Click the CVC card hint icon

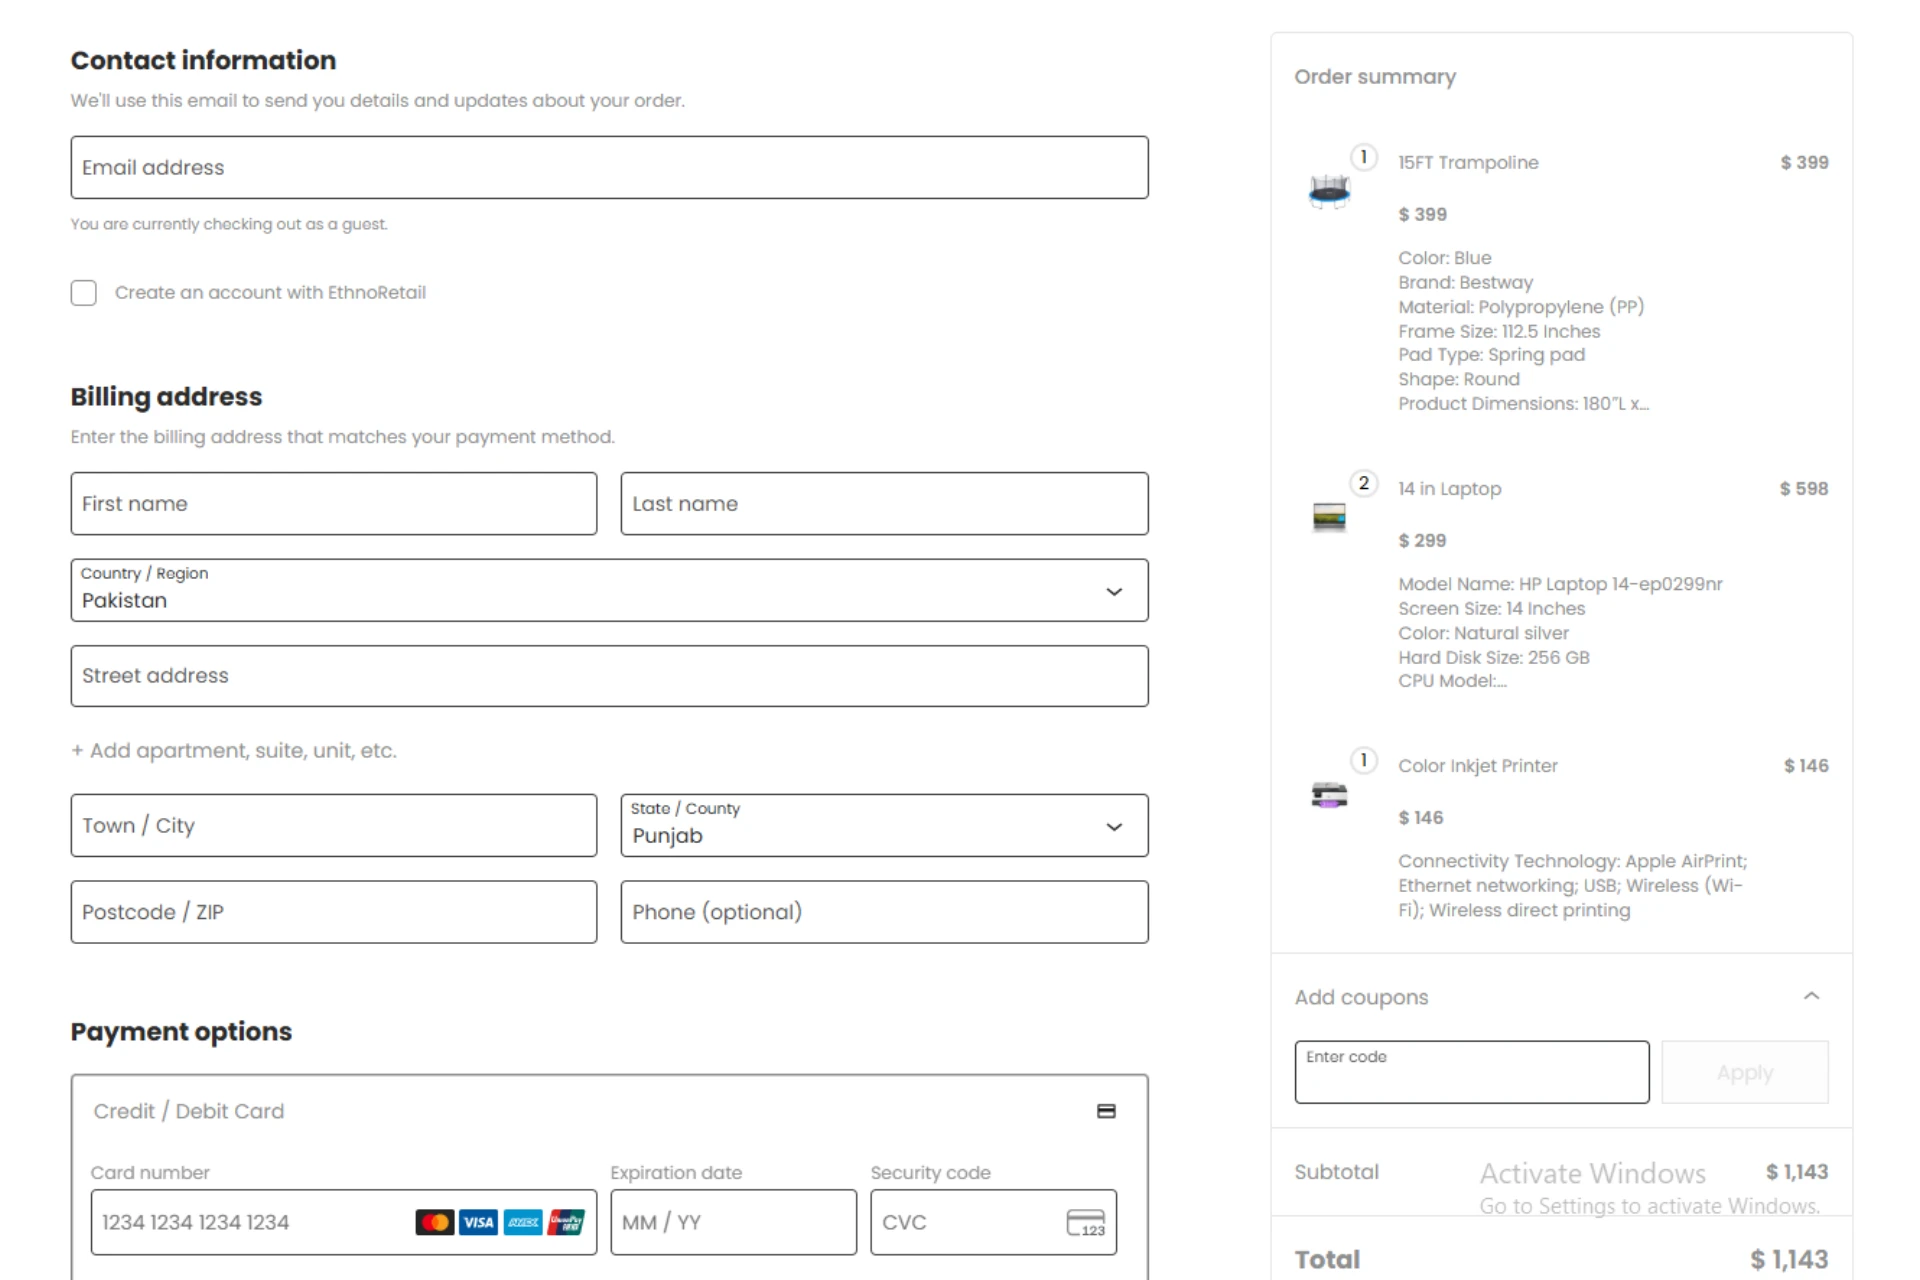pos(1085,1223)
